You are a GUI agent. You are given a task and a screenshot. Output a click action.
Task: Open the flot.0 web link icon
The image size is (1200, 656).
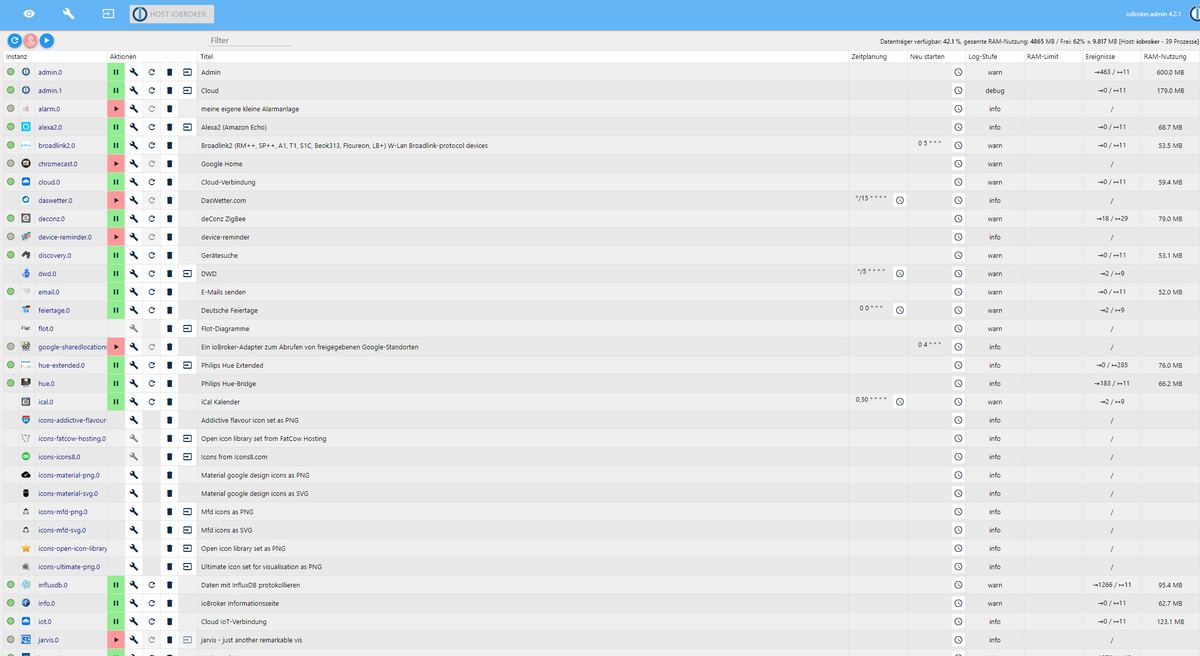(188, 328)
